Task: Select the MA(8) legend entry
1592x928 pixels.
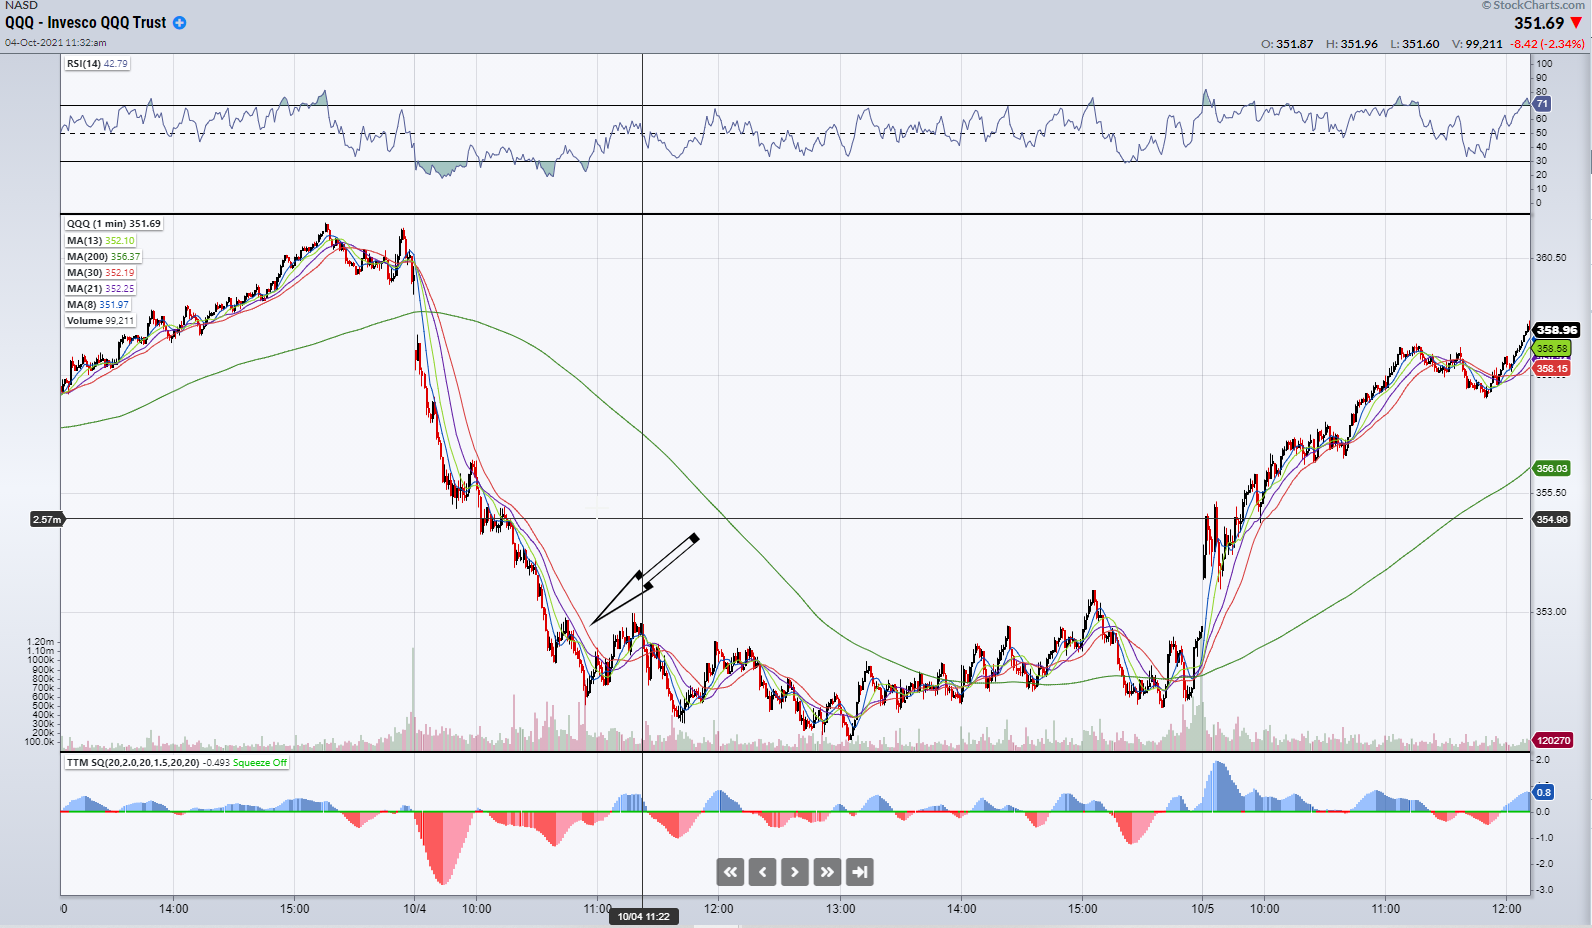Action: tap(98, 304)
